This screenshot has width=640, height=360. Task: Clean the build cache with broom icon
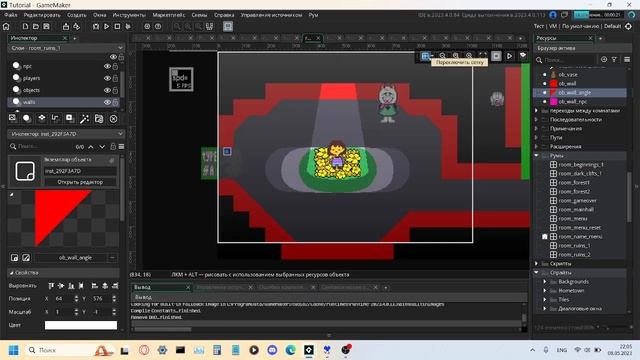pos(128,27)
